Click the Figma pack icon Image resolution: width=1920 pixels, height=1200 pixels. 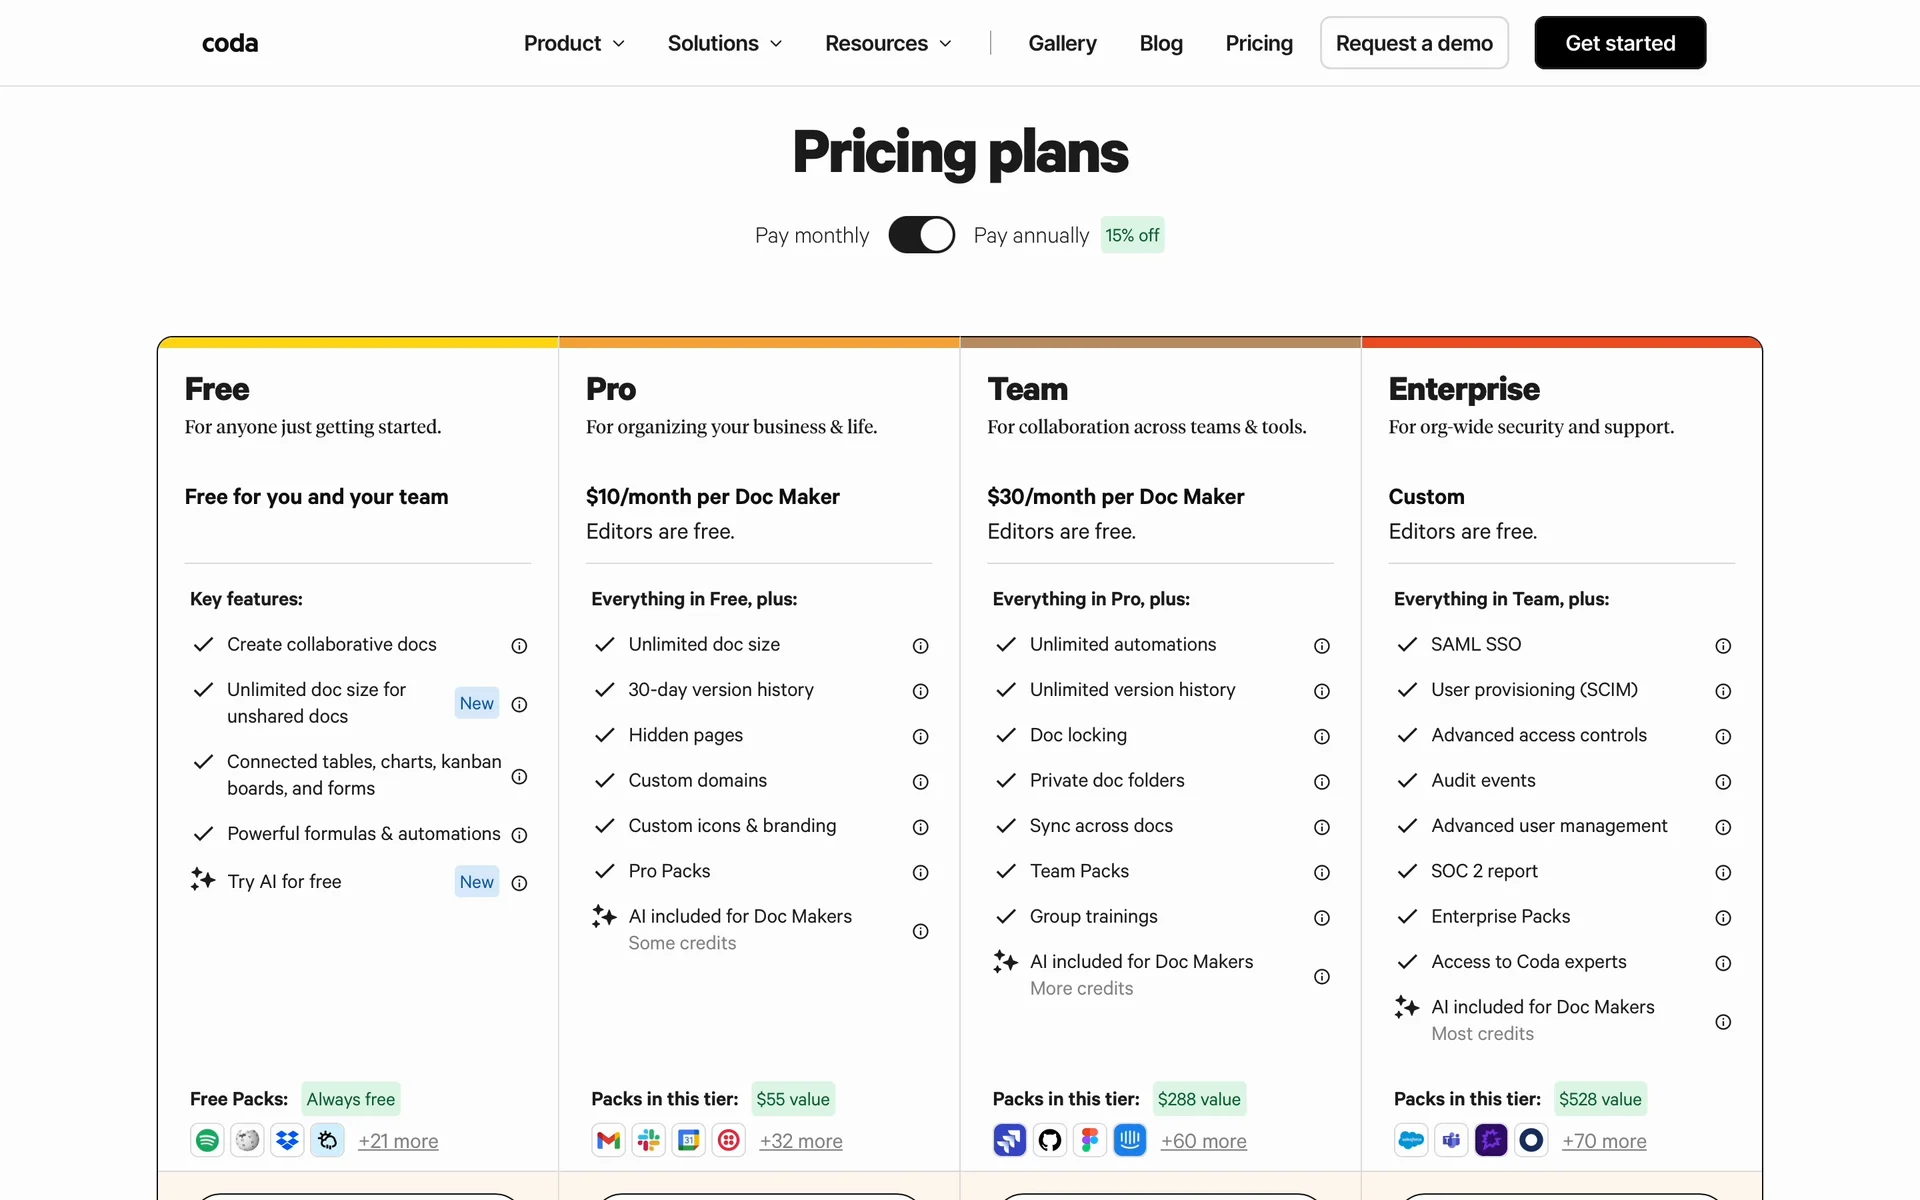point(1089,1140)
